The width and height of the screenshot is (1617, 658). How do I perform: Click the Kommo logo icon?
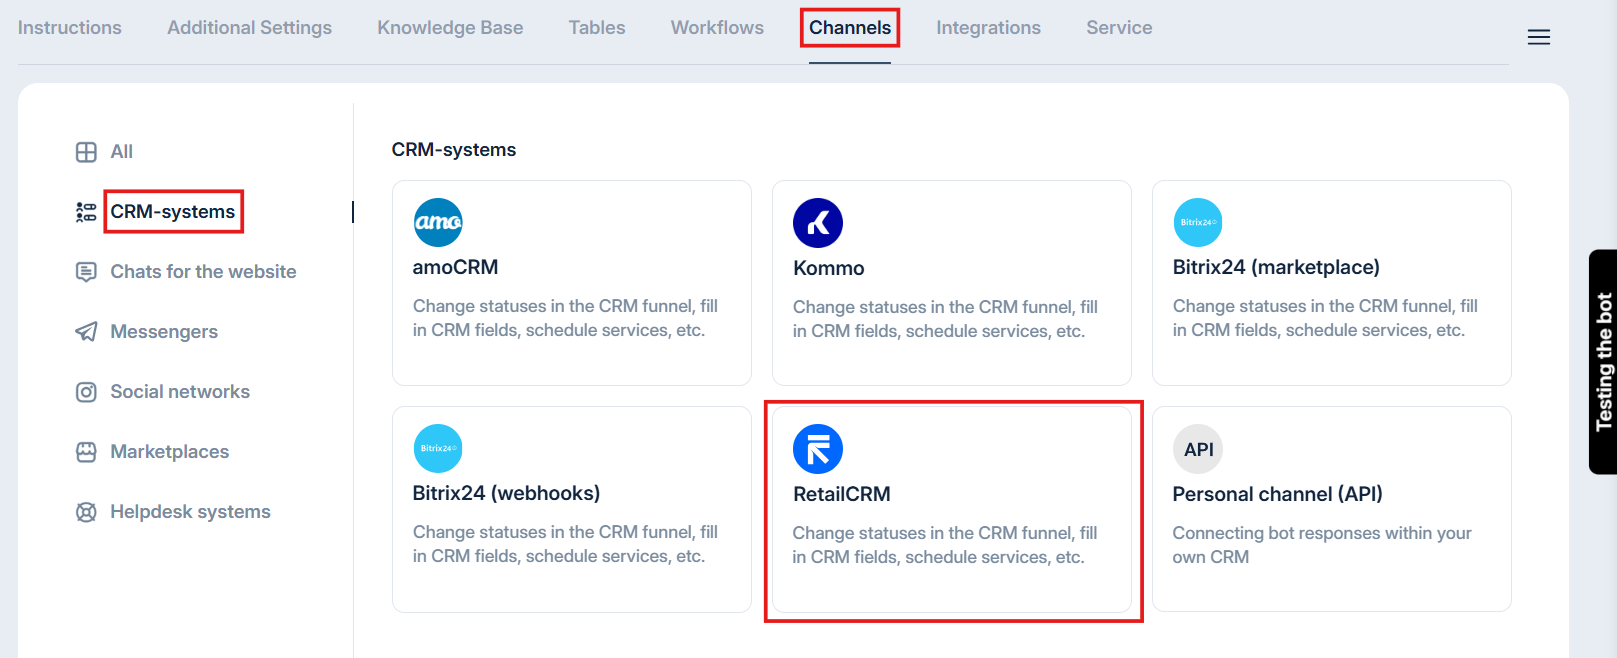tap(818, 223)
